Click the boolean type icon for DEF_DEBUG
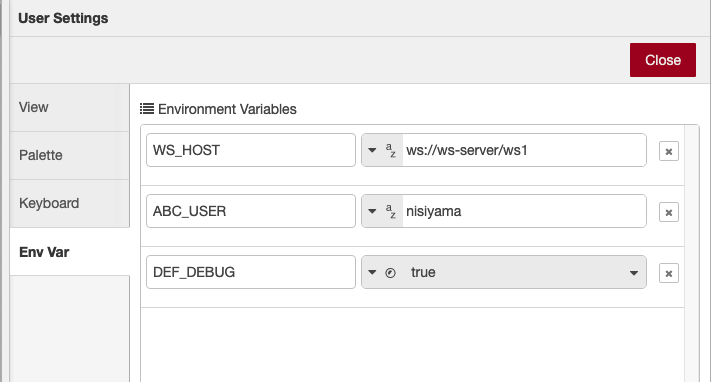 coord(390,273)
